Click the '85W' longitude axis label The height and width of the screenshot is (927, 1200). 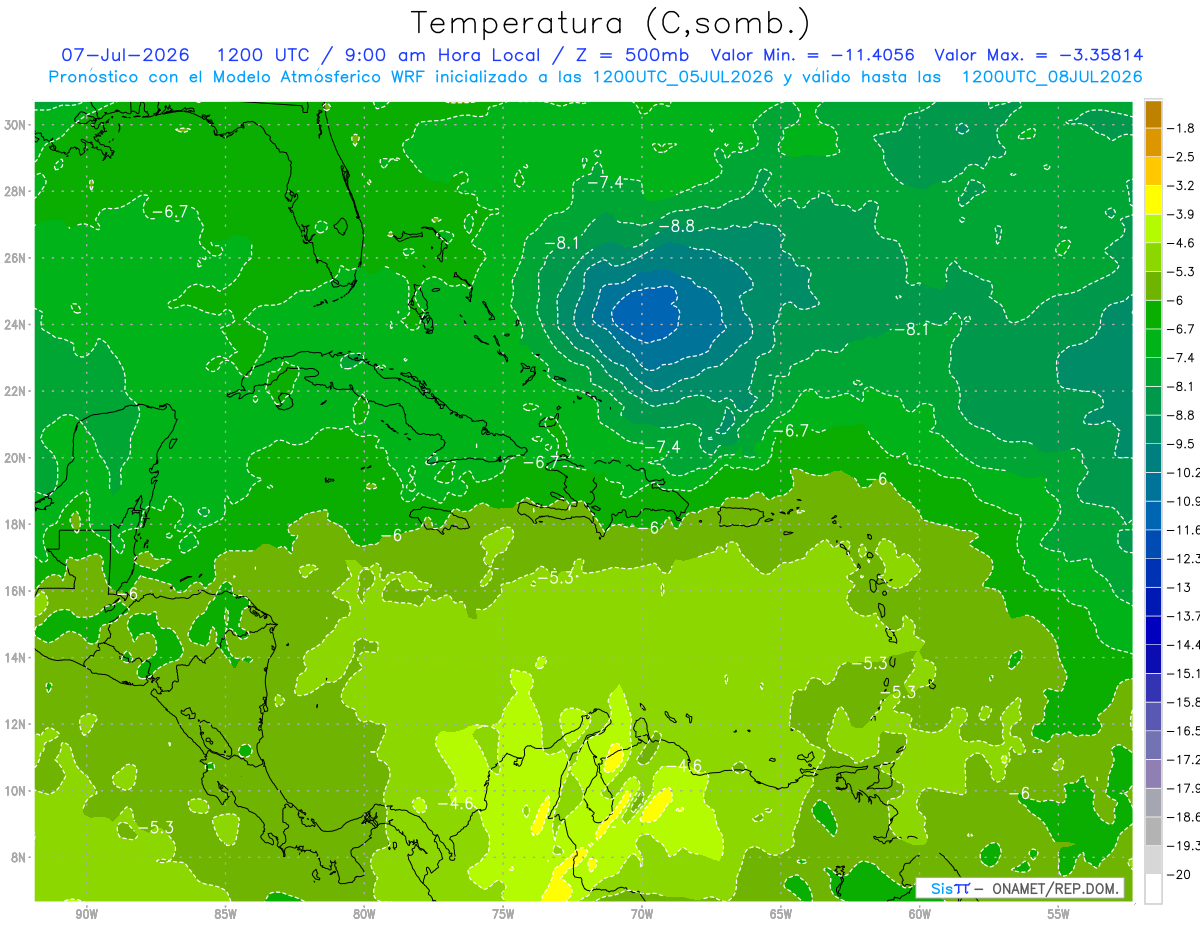coord(225,914)
